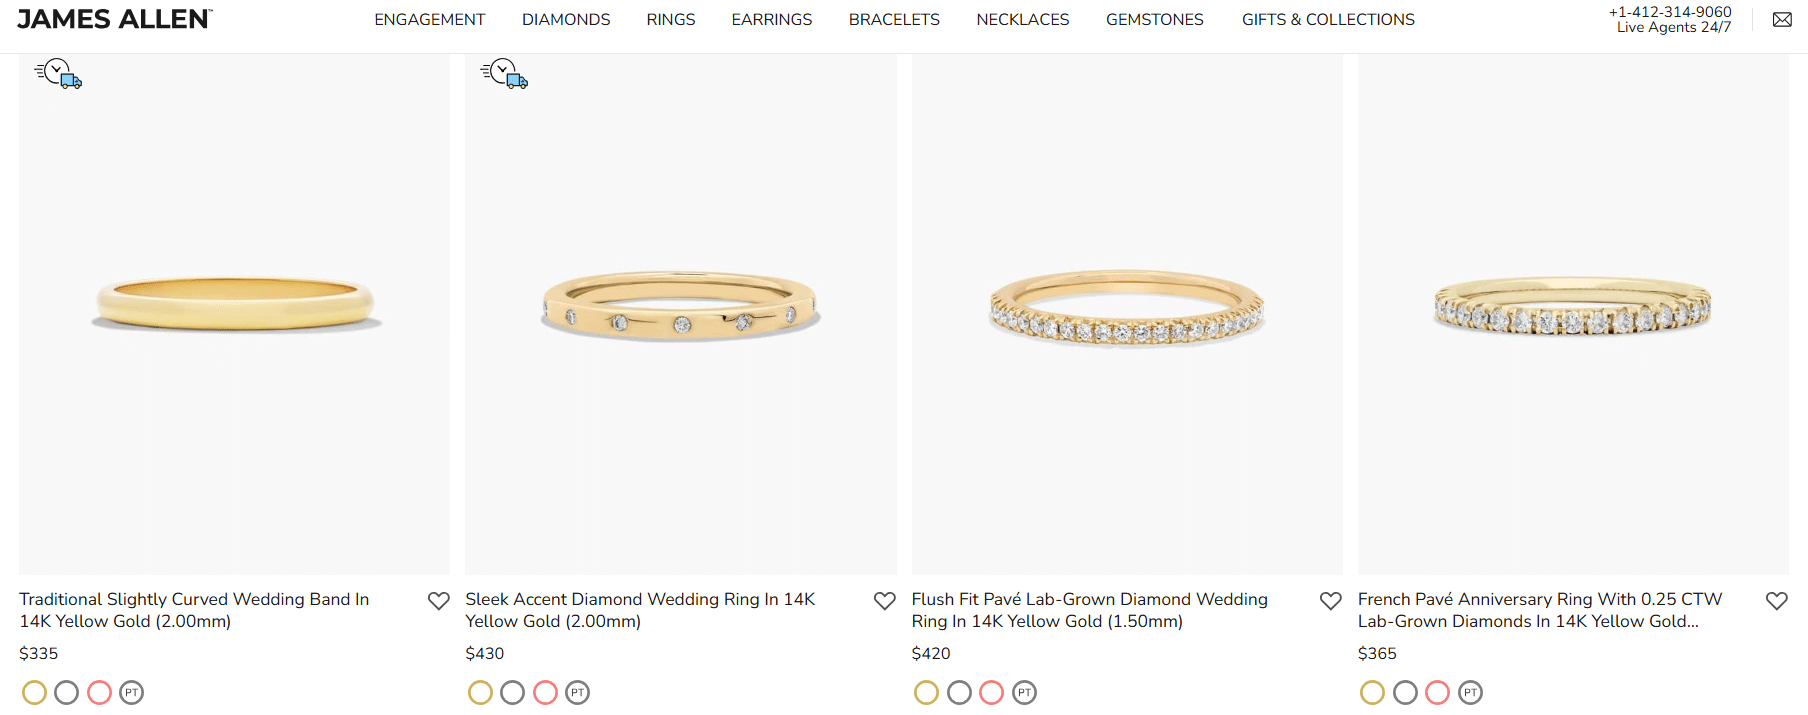Viewport: 1808px width, 715px height.
Task: Open the Engagement menu
Action: click(429, 20)
